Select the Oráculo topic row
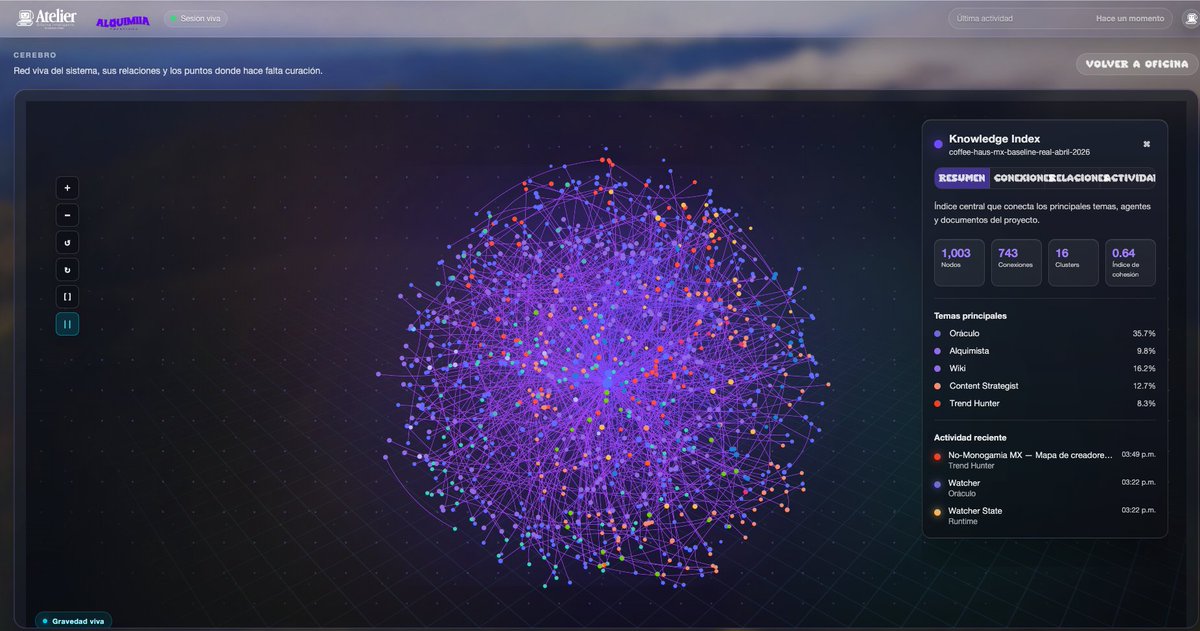Screen dimensions: 1200x631 coord(1045,333)
